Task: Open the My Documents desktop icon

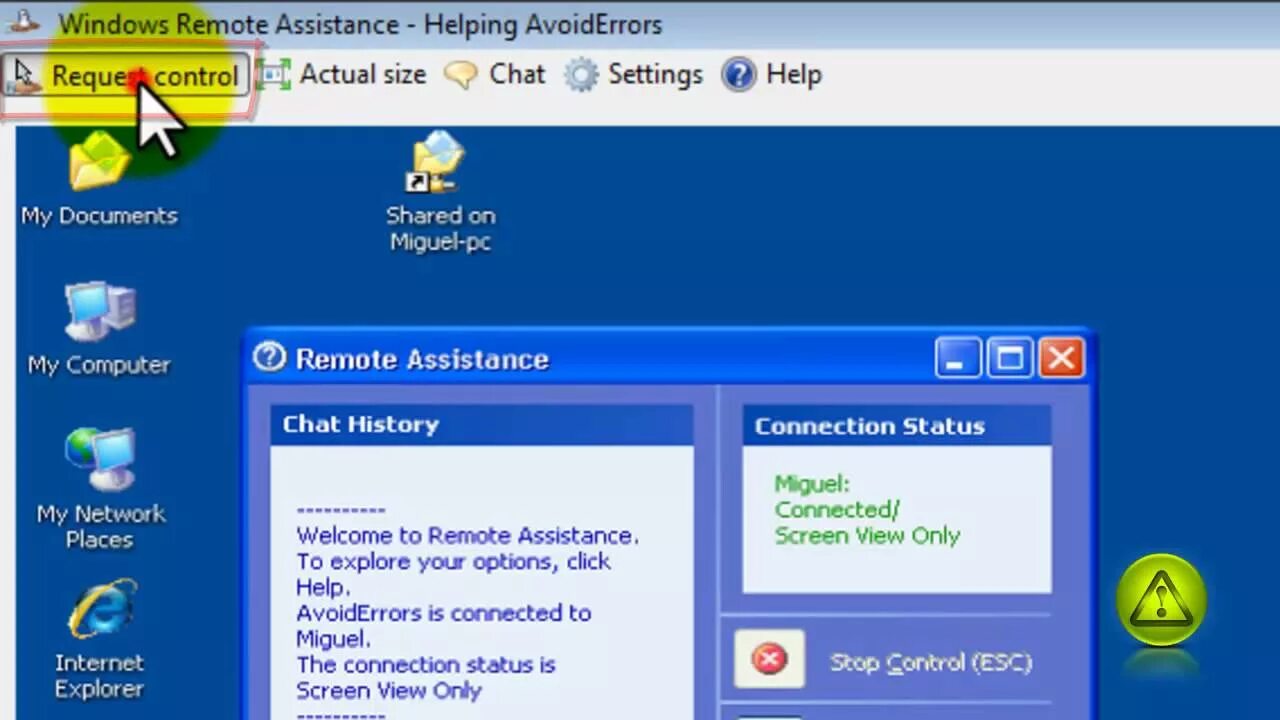Action: [x=99, y=180]
